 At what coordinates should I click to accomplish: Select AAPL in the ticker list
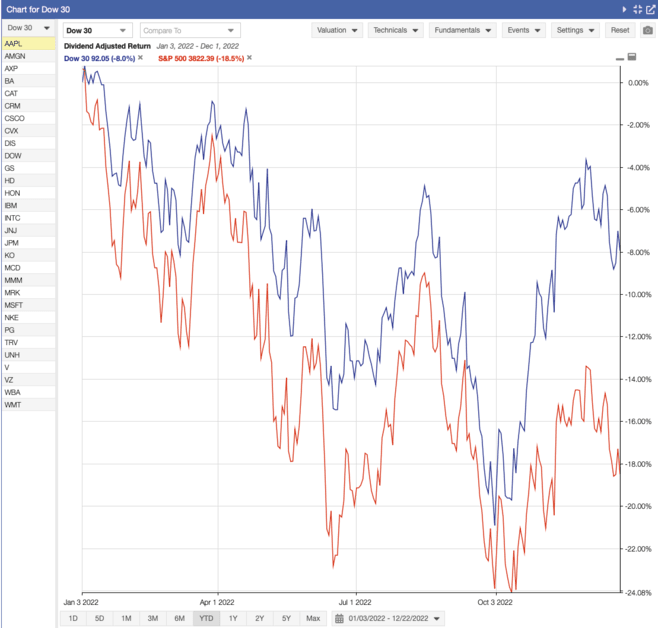[x=29, y=44]
